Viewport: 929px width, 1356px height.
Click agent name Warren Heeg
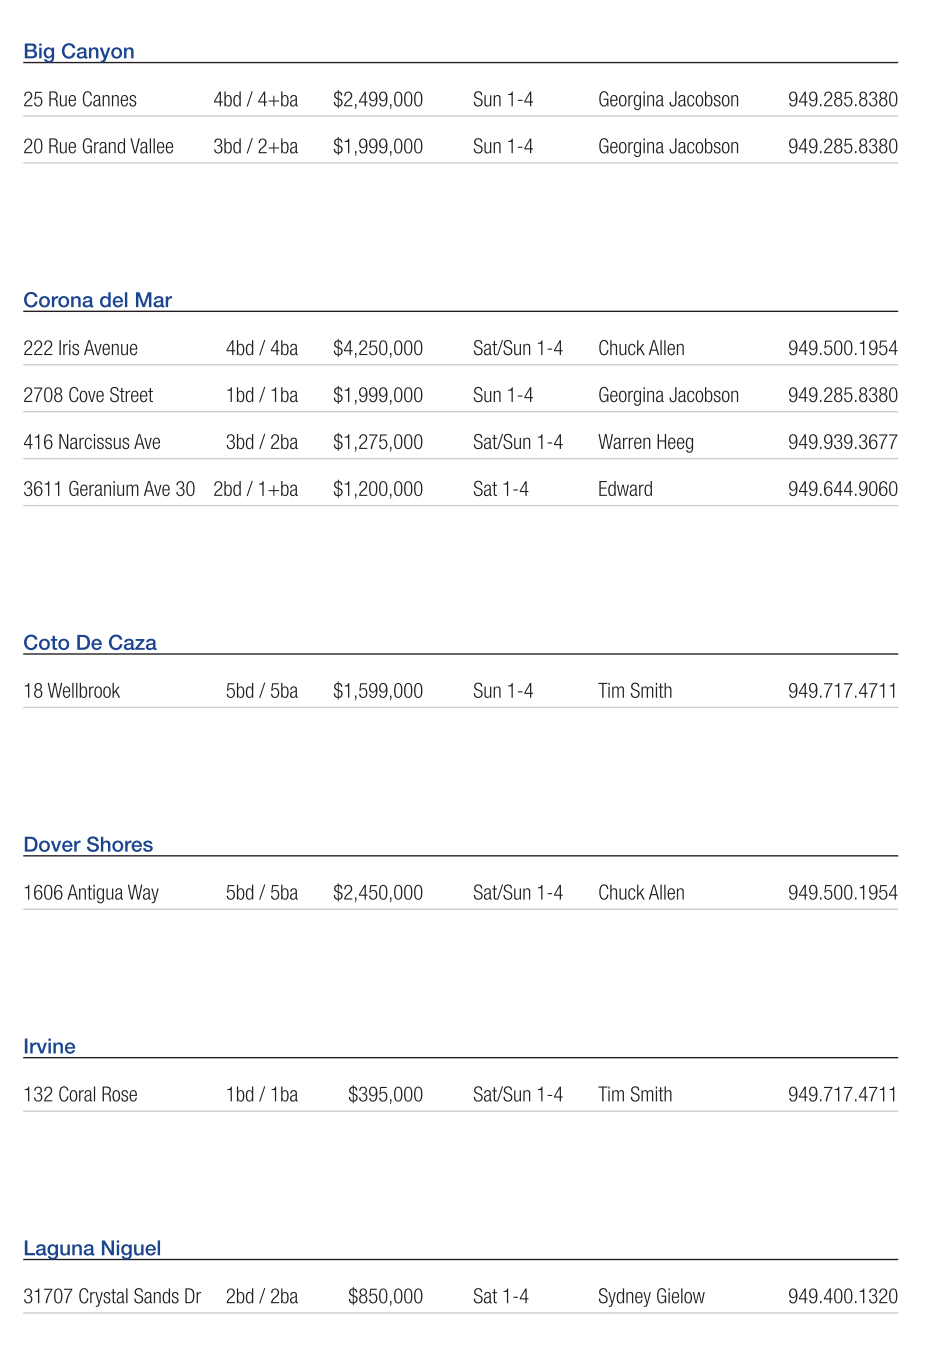645,443
